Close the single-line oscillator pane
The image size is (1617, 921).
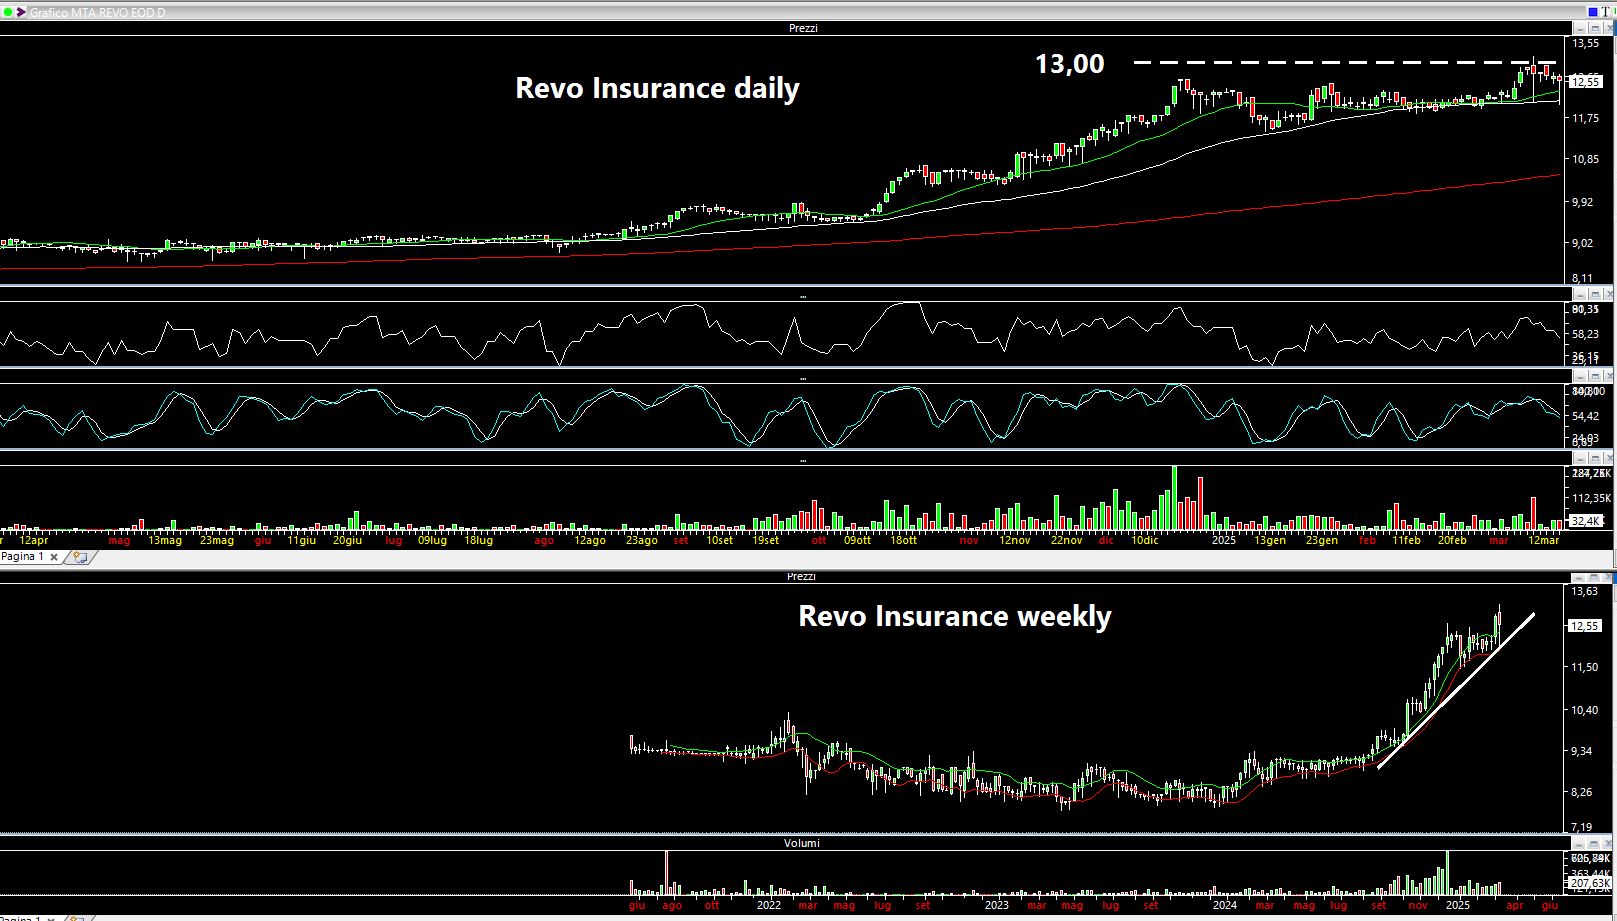click(1608, 294)
